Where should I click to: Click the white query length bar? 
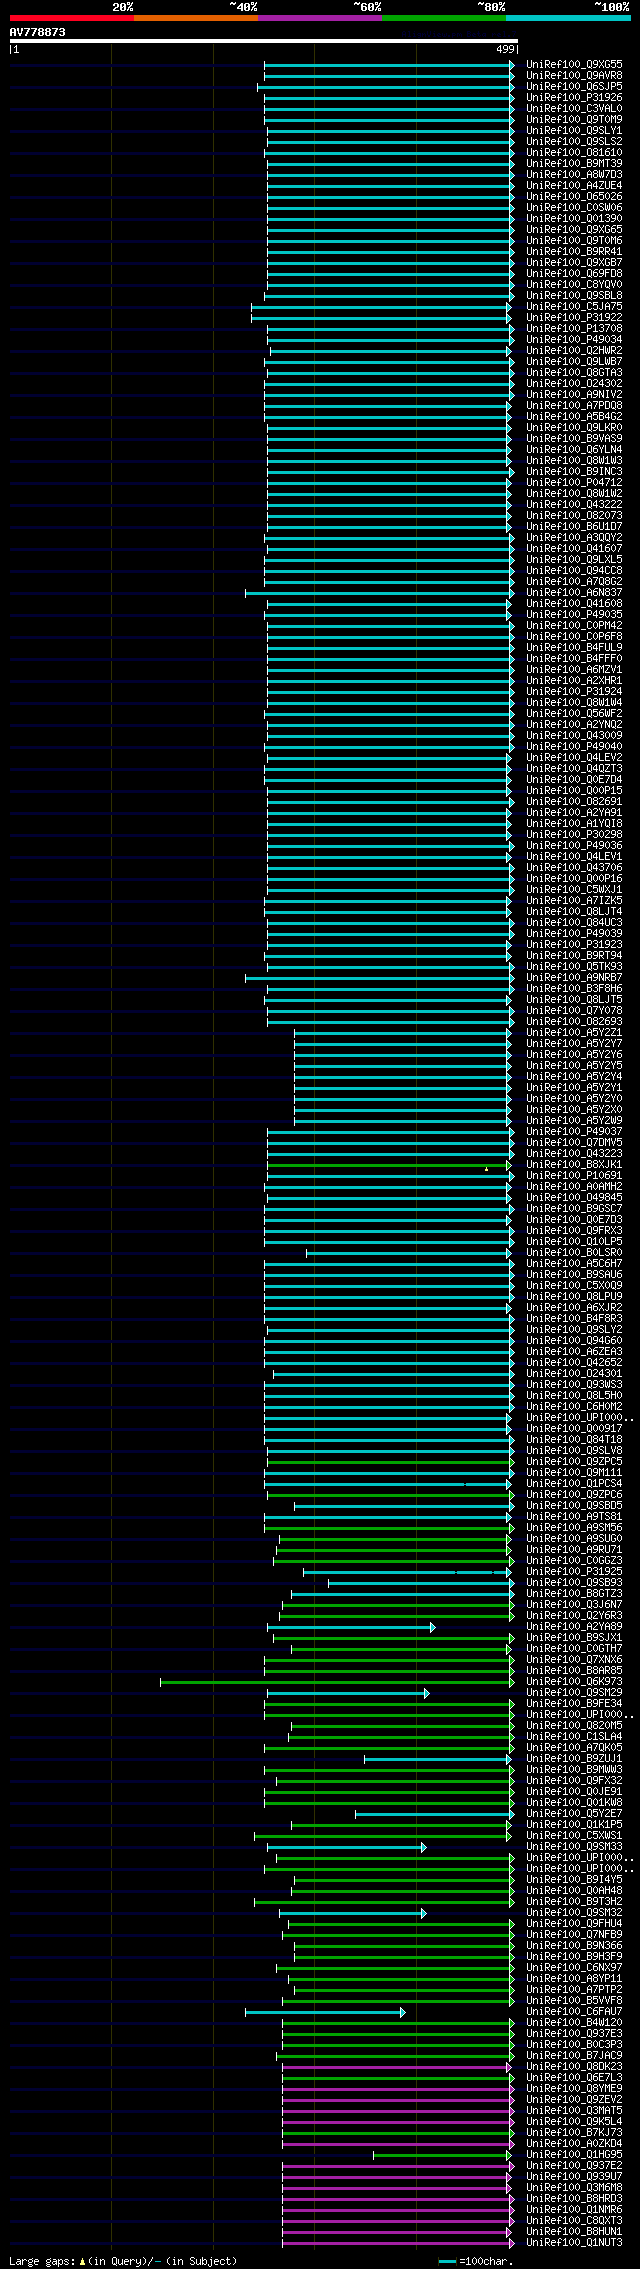tap(263, 41)
